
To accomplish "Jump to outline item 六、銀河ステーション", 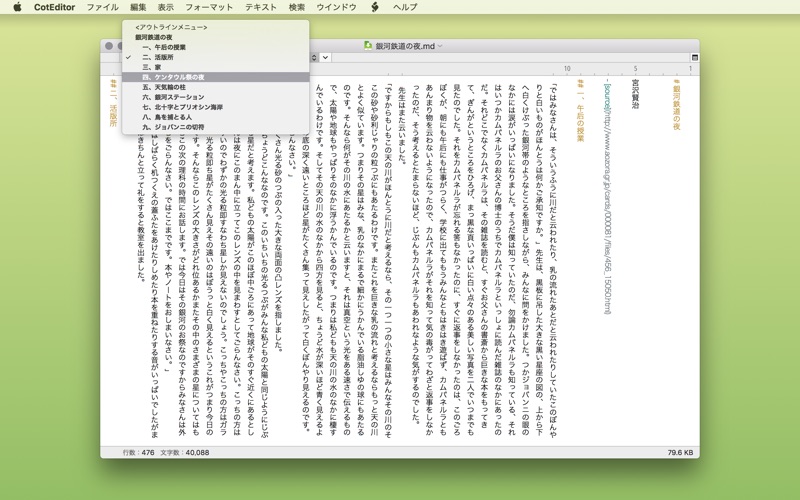I will pos(215,97).
